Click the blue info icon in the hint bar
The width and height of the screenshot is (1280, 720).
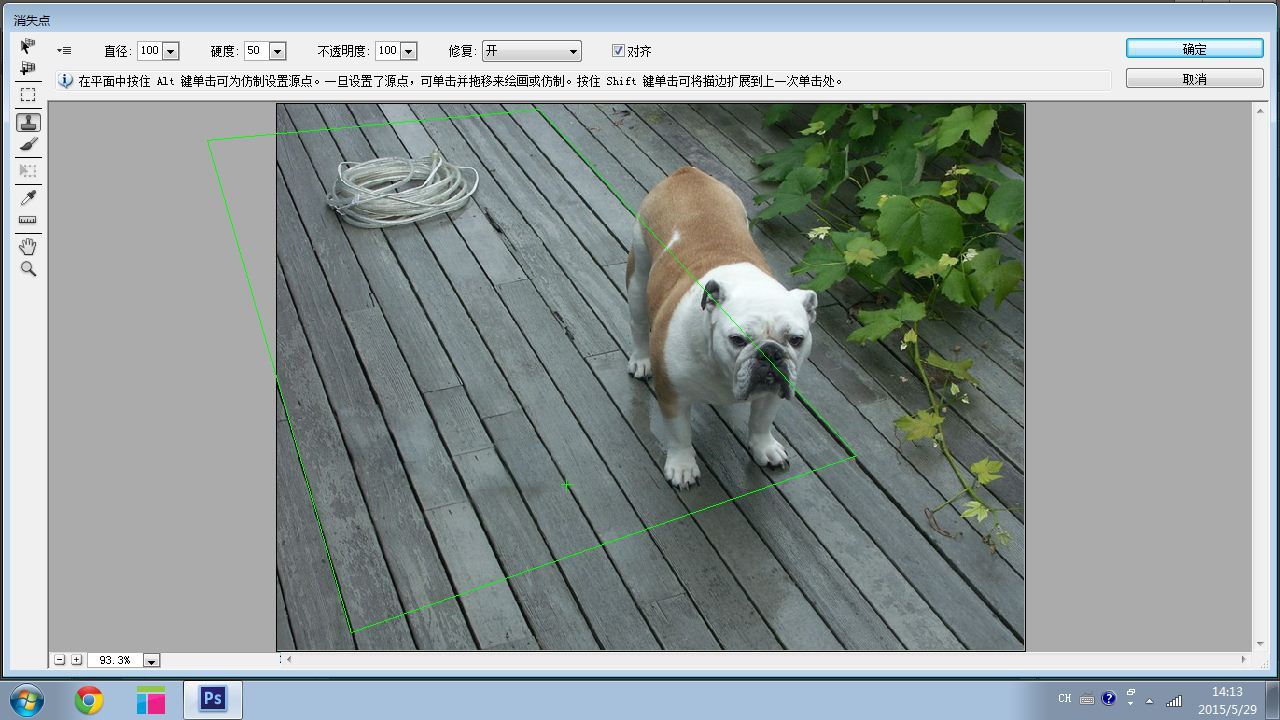point(66,81)
